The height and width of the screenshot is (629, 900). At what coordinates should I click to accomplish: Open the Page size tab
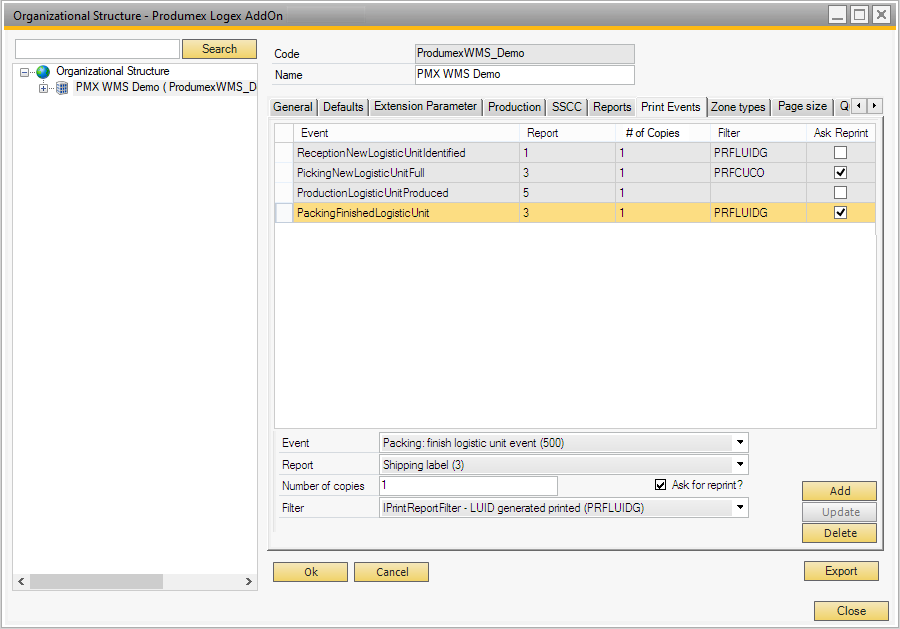tap(802, 106)
